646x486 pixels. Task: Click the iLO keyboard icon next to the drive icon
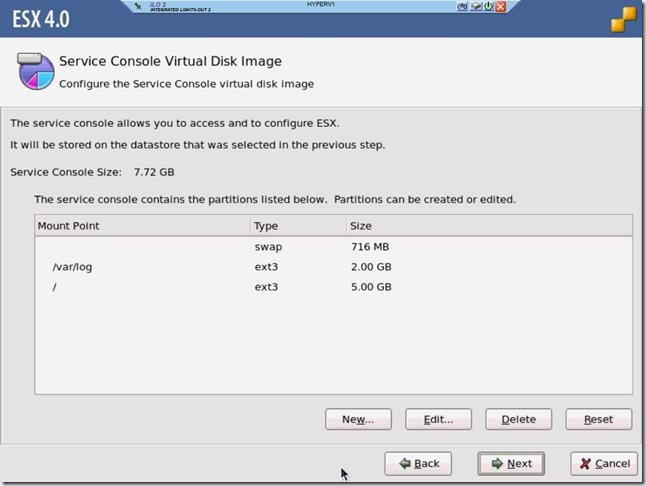tap(462, 6)
